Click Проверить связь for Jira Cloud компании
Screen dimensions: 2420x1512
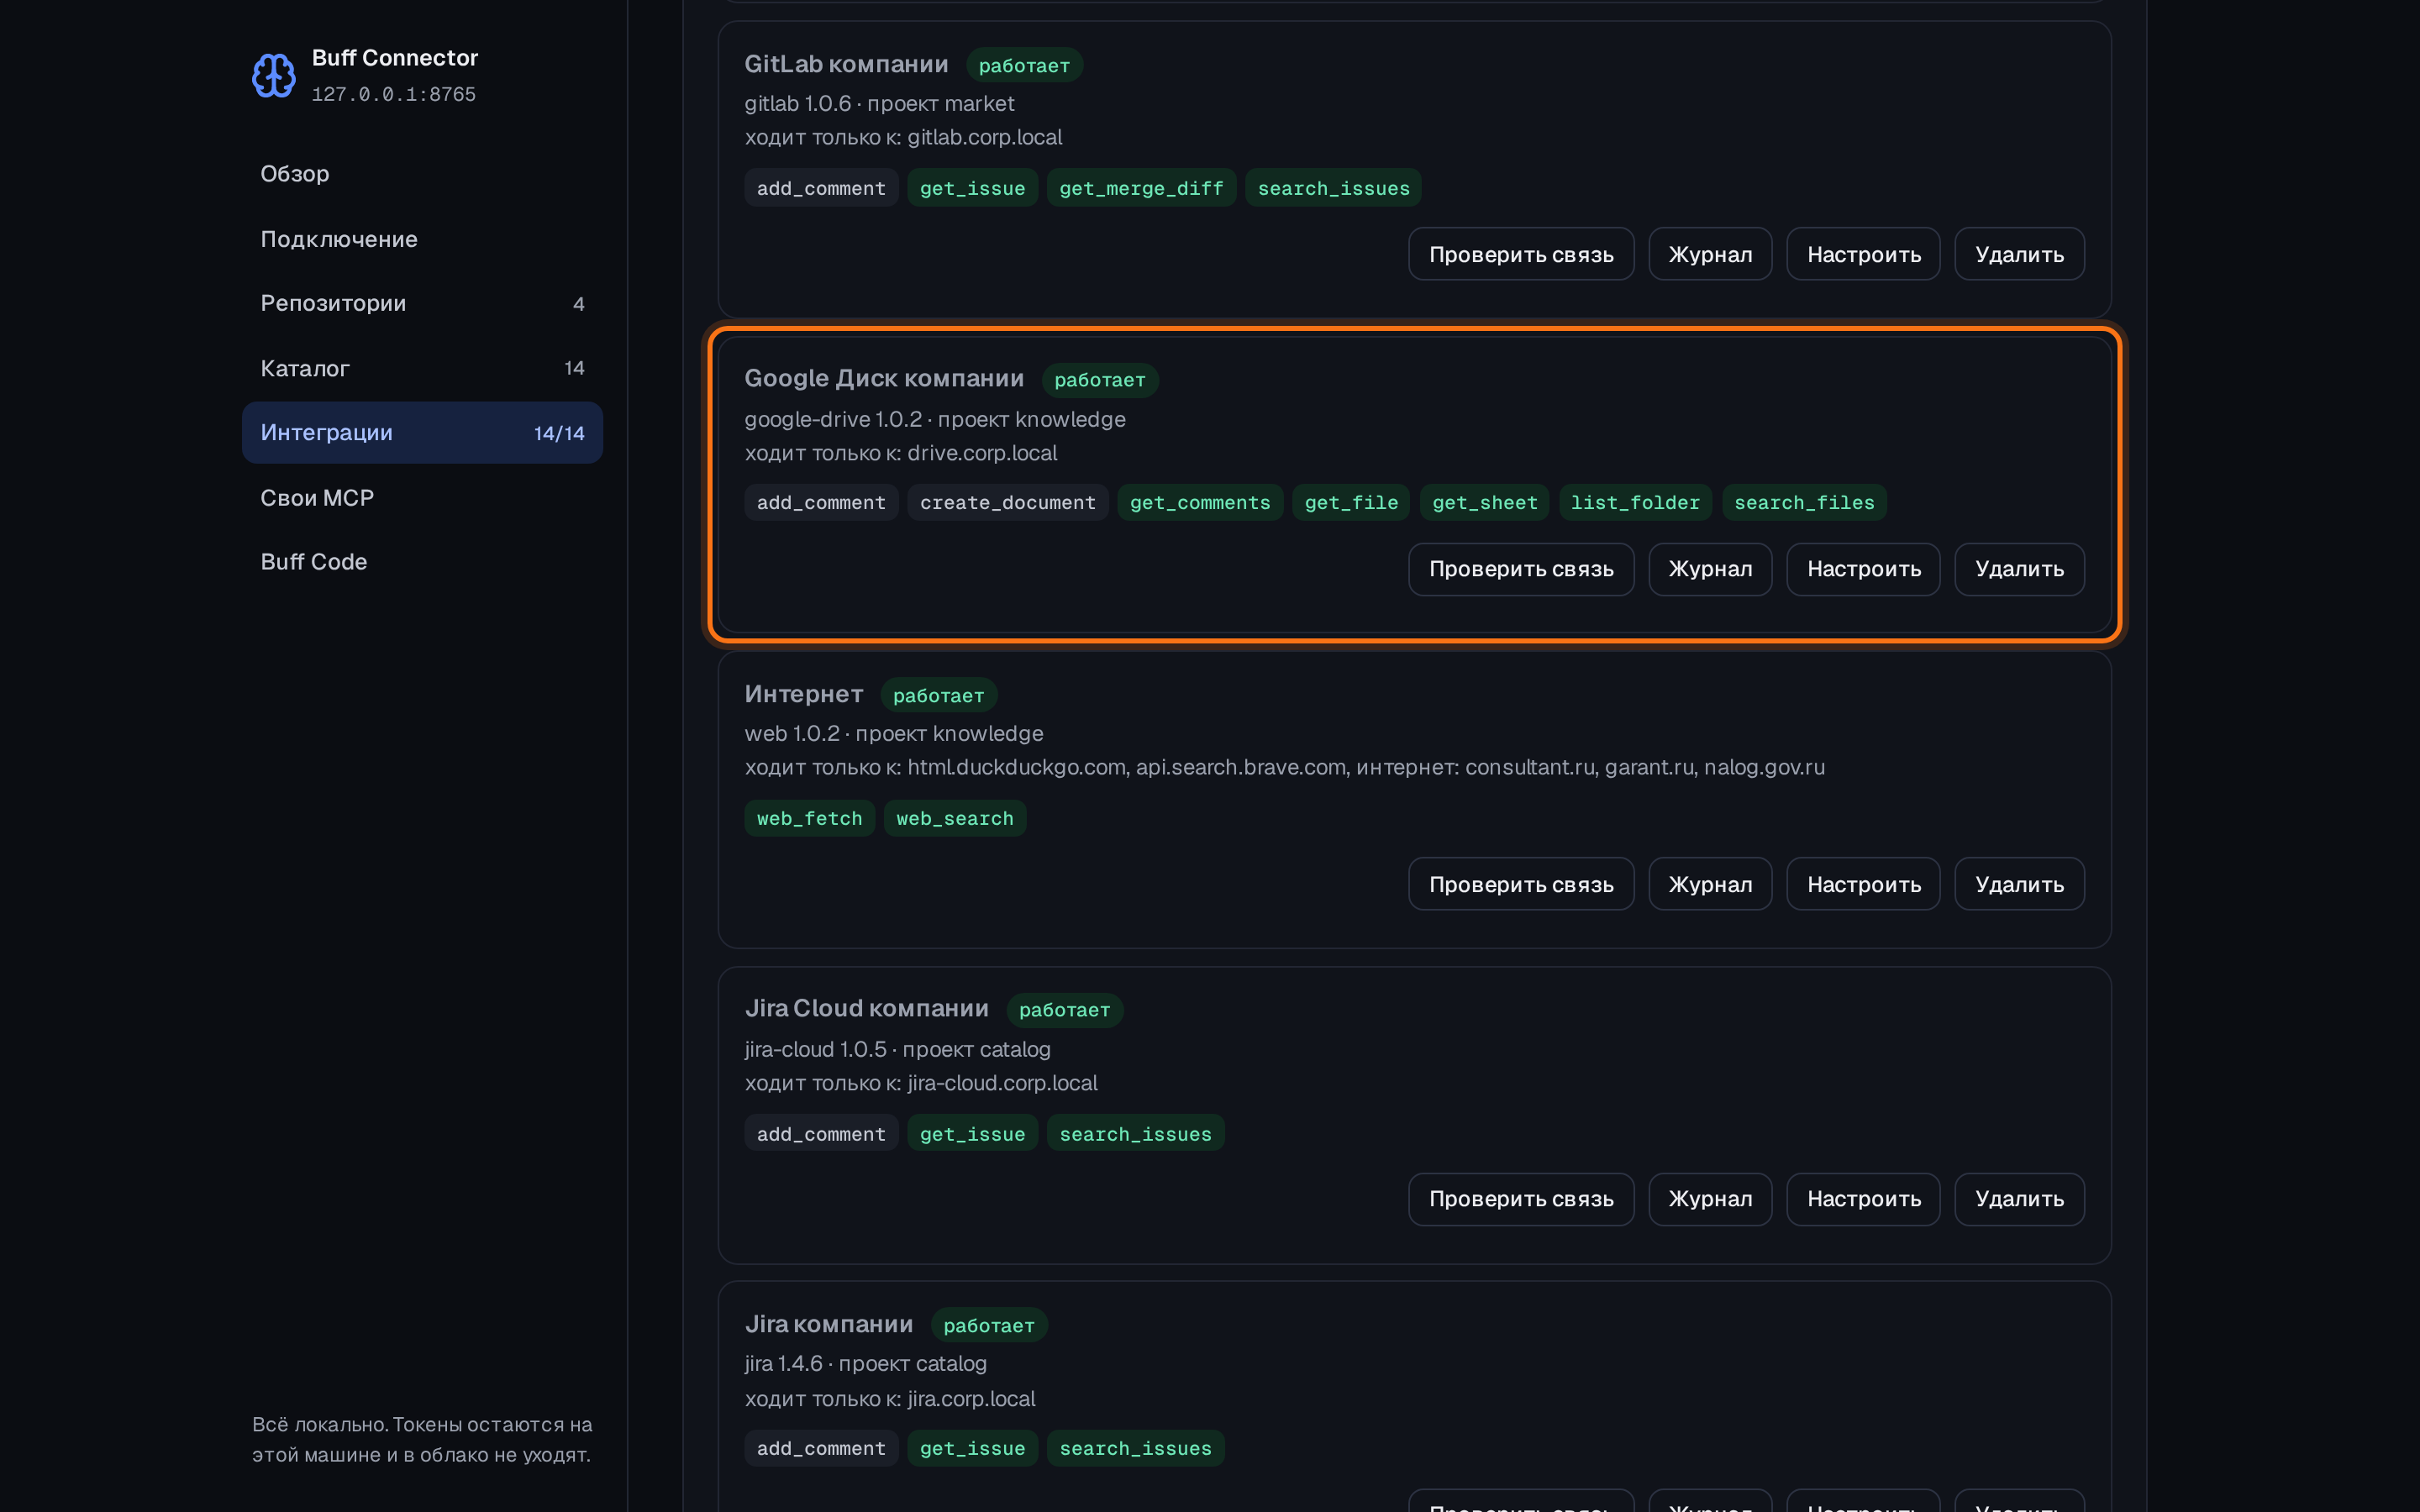(x=1521, y=1199)
